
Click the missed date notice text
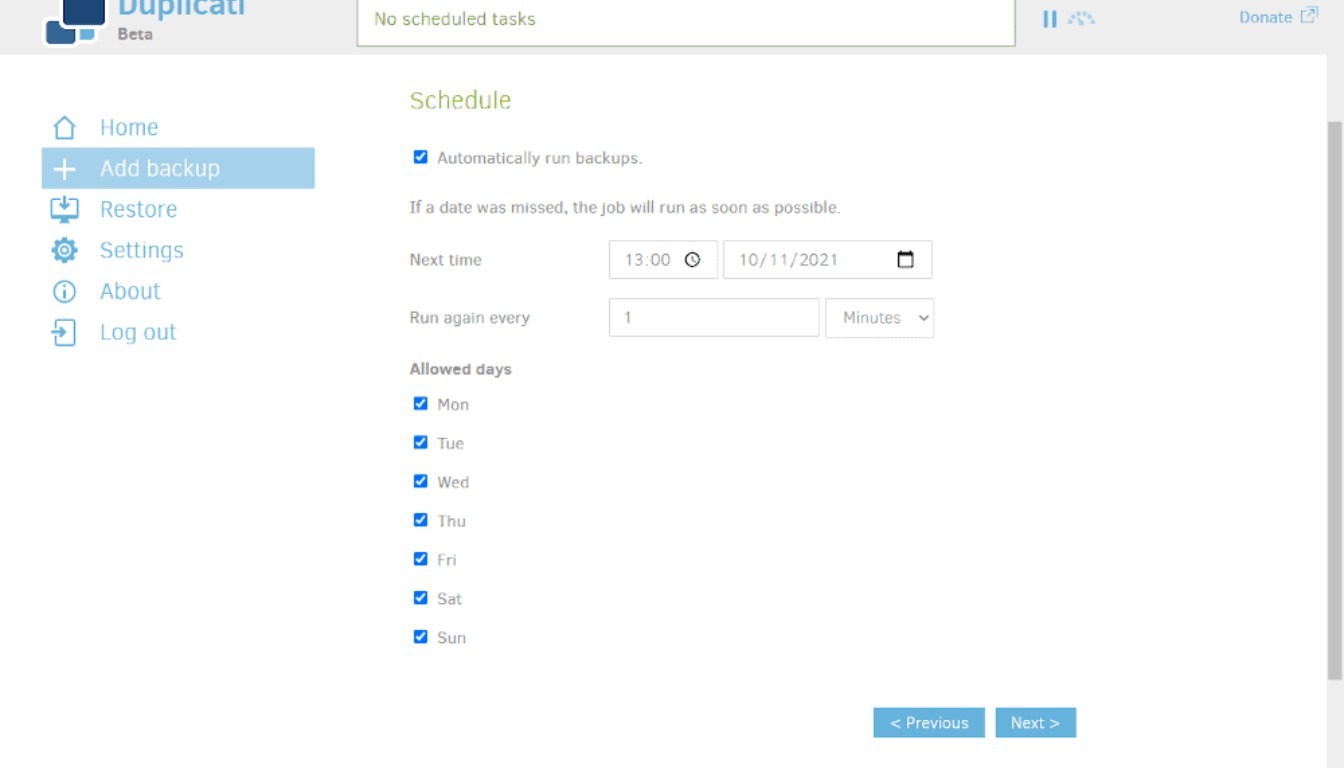[x=625, y=208]
